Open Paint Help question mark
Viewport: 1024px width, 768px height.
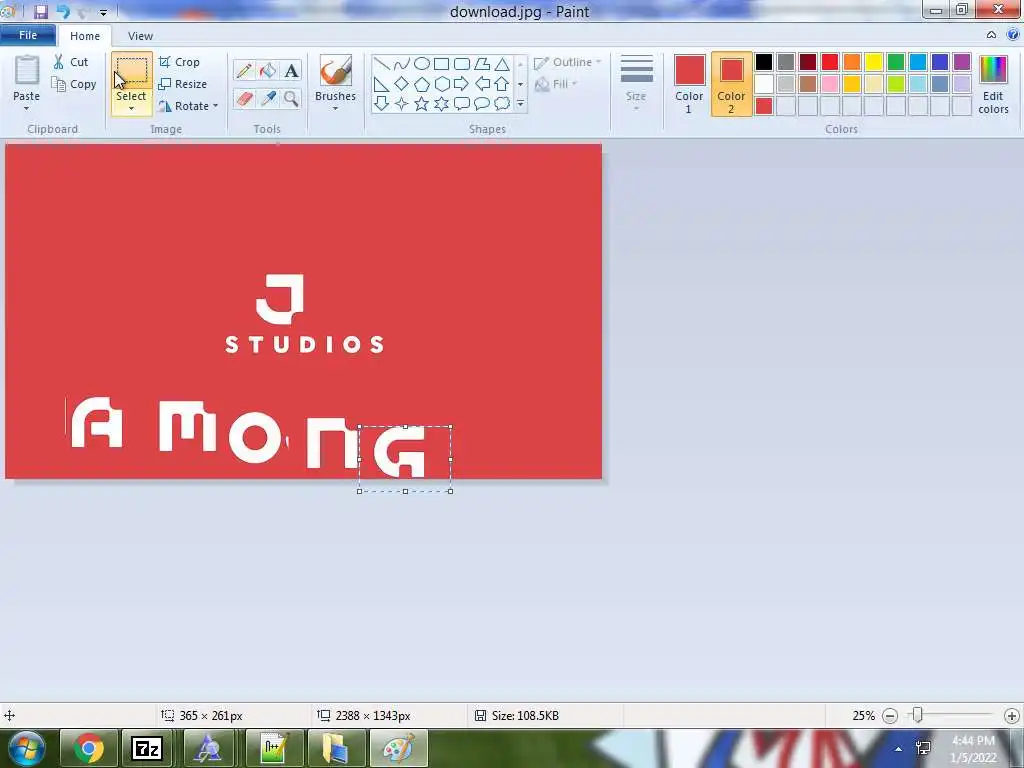point(1013,35)
